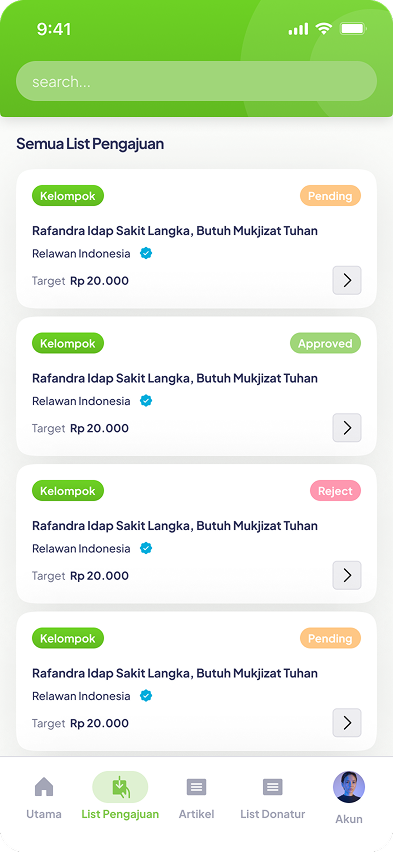Open first Pending card with chevron arrow

point(347,280)
